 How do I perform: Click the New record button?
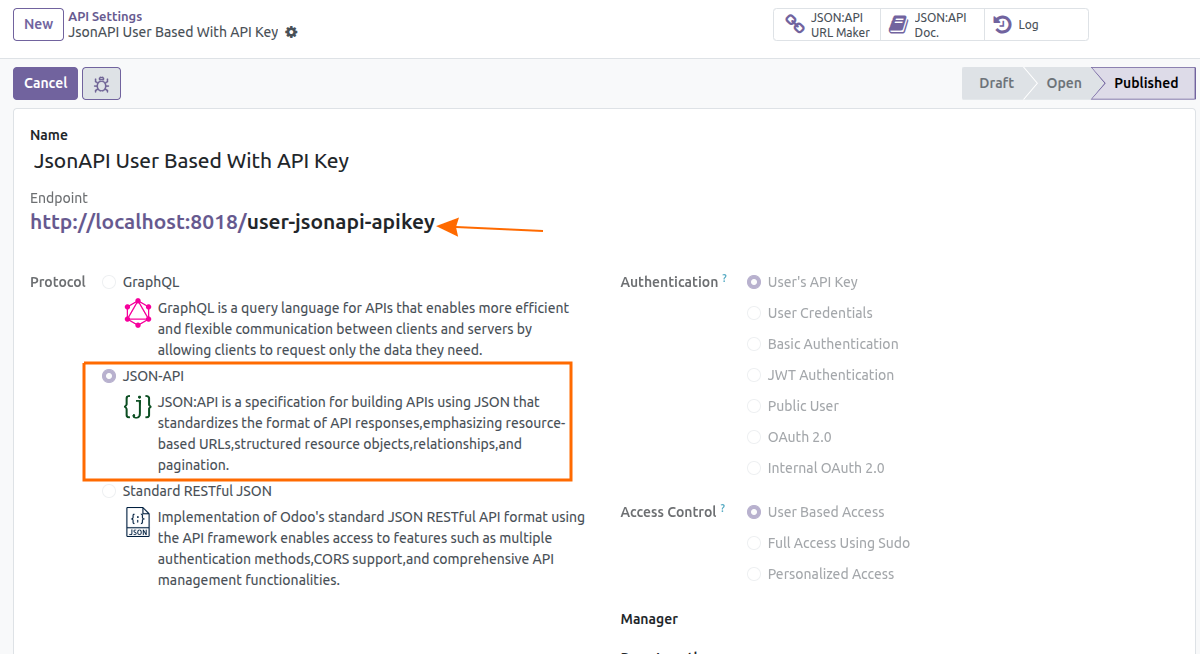39,24
